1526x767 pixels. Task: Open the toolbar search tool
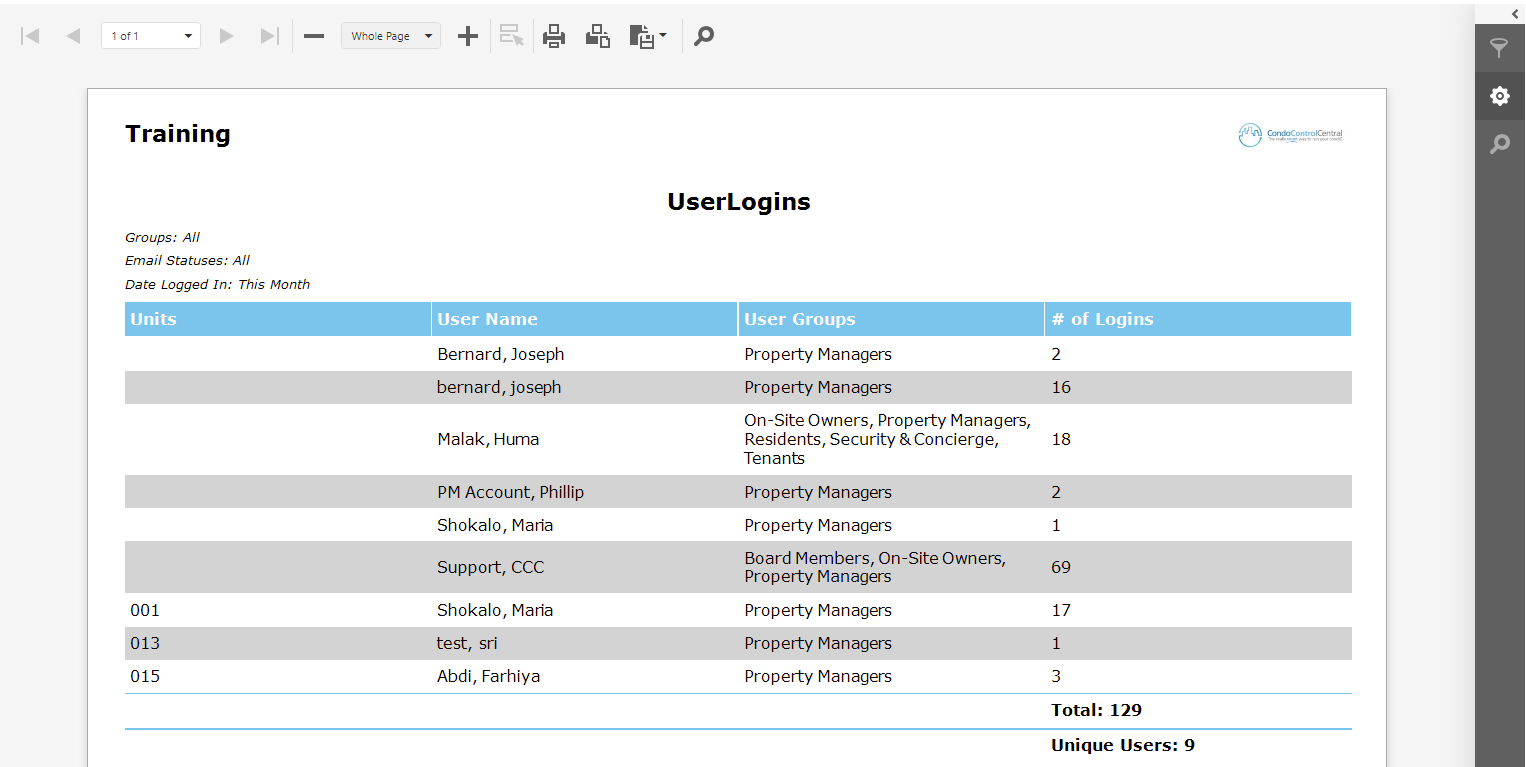703,35
